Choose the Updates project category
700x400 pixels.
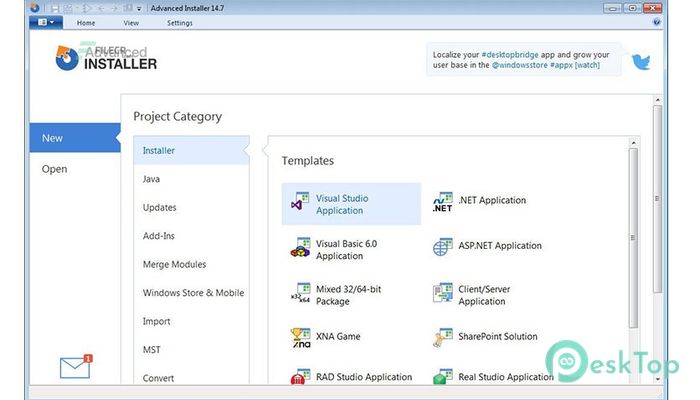coord(191,208)
